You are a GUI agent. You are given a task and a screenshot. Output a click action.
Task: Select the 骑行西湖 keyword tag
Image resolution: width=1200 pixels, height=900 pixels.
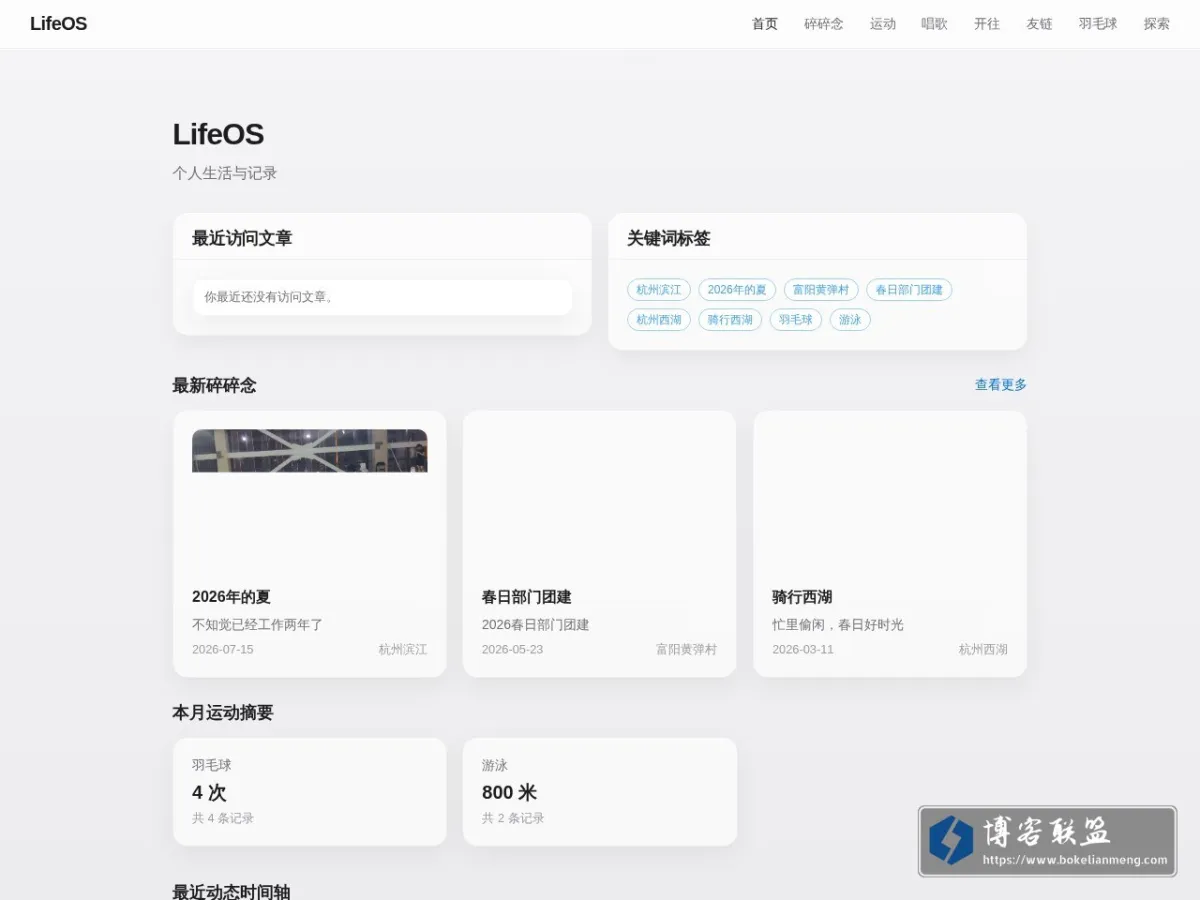pos(730,320)
